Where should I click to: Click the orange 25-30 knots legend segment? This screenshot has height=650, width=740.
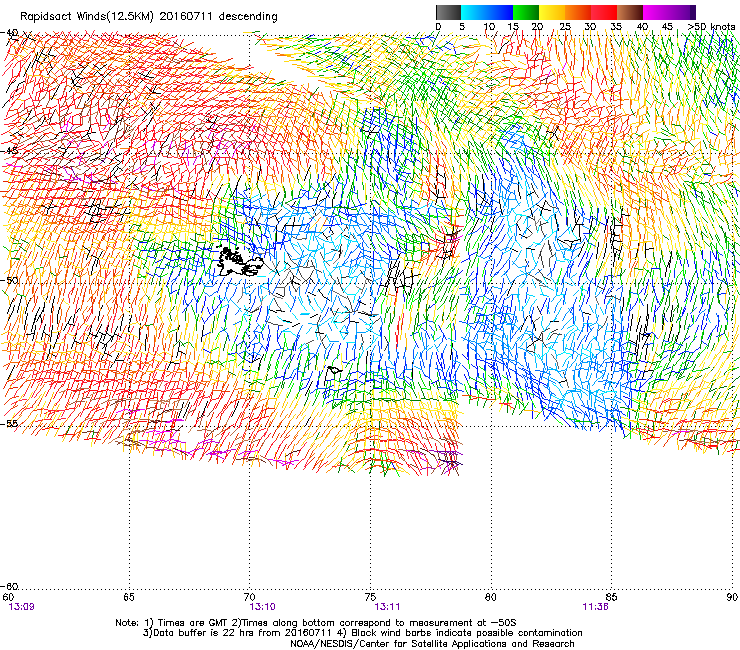[x=578, y=12]
